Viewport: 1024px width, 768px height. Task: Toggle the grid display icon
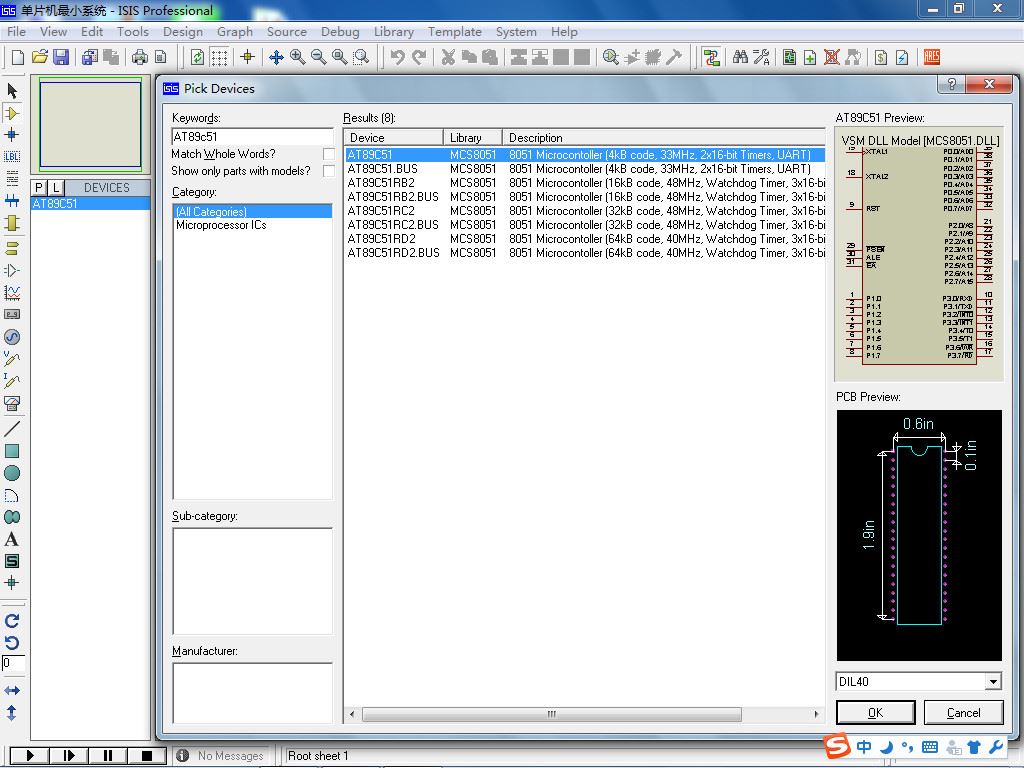[x=219, y=57]
